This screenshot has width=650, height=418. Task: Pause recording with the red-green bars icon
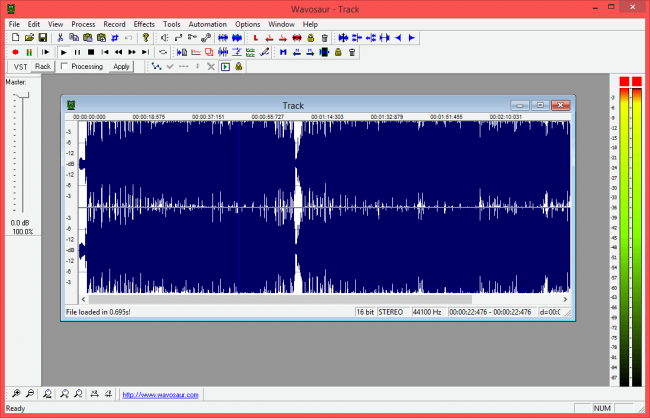point(29,52)
